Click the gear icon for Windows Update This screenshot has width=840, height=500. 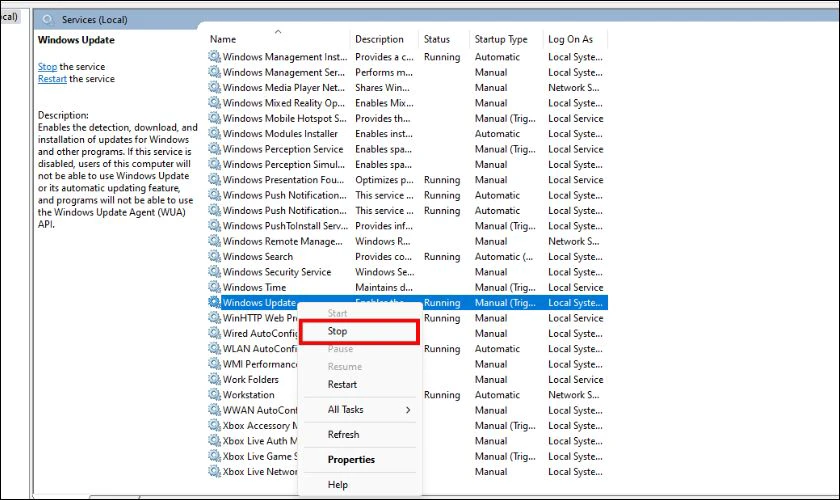click(x=214, y=302)
